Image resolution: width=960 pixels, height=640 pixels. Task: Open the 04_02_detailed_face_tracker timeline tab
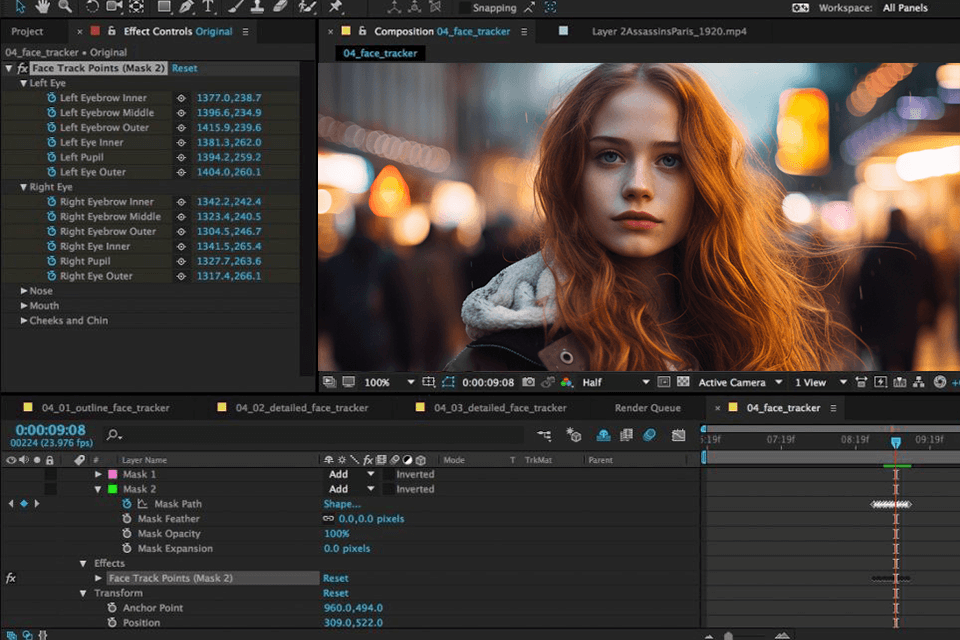(x=301, y=408)
